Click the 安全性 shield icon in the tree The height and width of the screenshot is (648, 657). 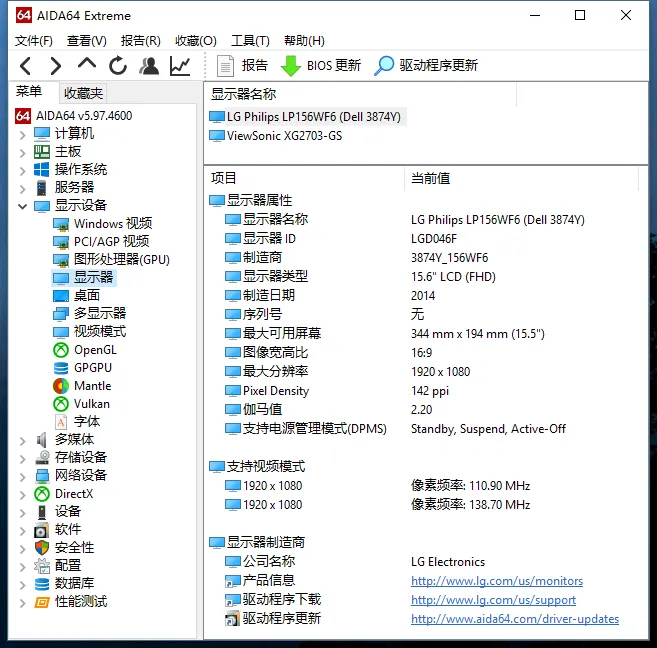coord(42,548)
